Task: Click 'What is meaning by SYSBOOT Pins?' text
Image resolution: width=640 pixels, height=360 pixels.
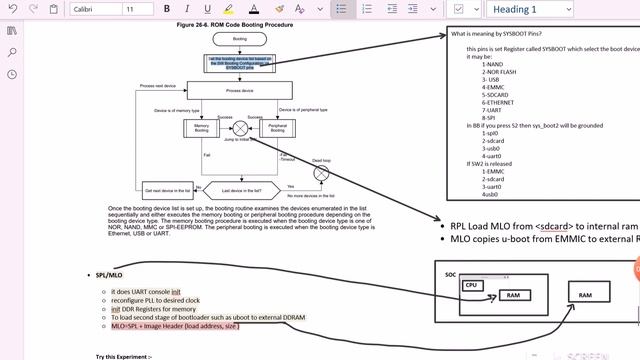Action: [x=496, y=34]
